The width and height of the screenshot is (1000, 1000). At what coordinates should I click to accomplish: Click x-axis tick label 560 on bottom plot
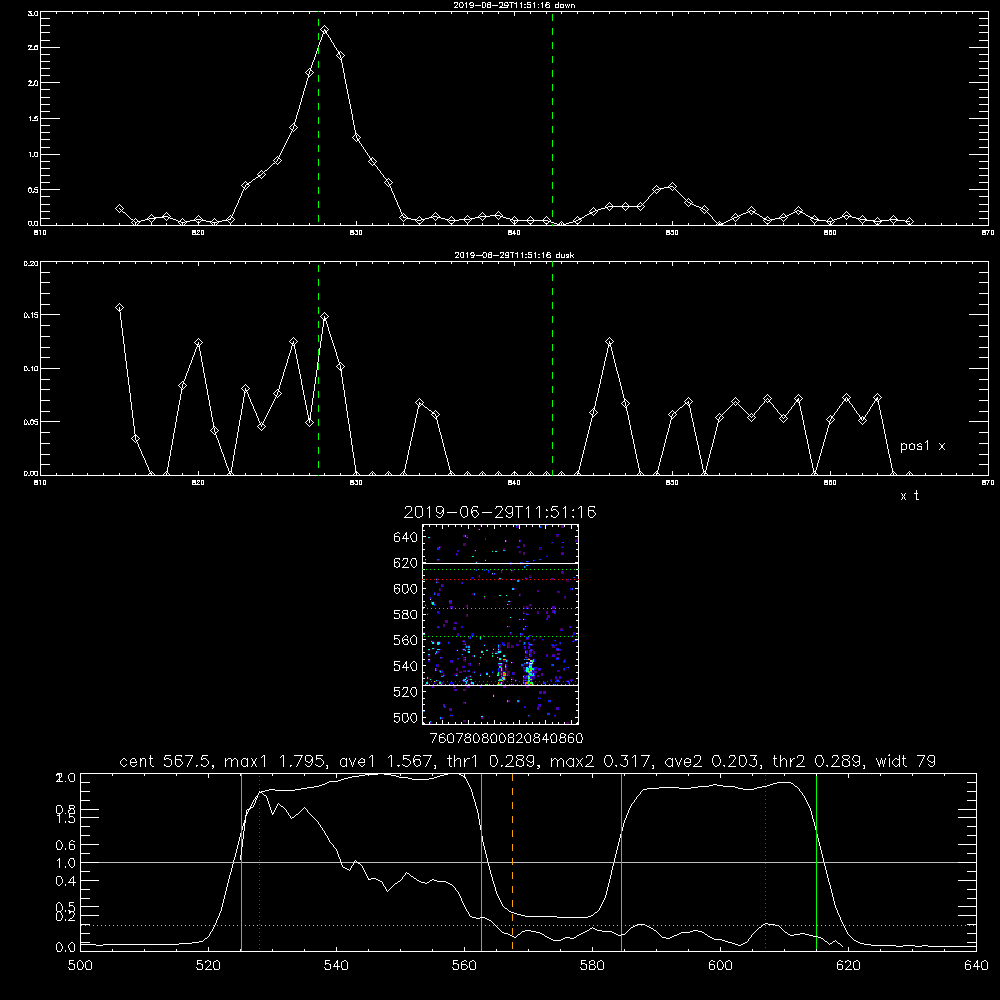pos(464,966)
